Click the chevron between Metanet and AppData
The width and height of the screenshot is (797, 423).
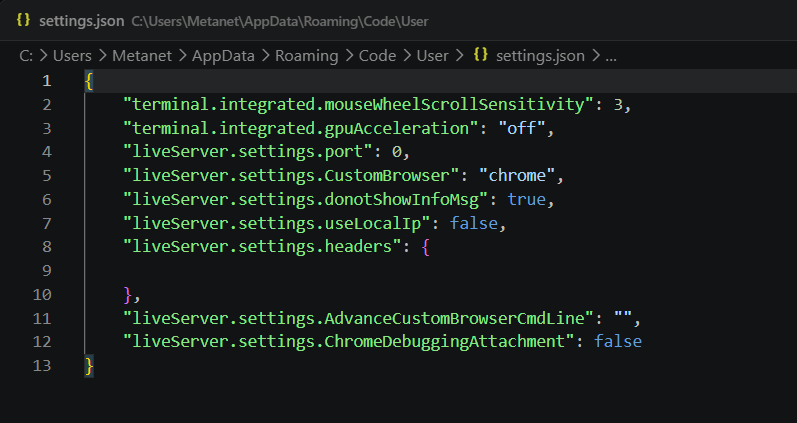click(182, 55)
